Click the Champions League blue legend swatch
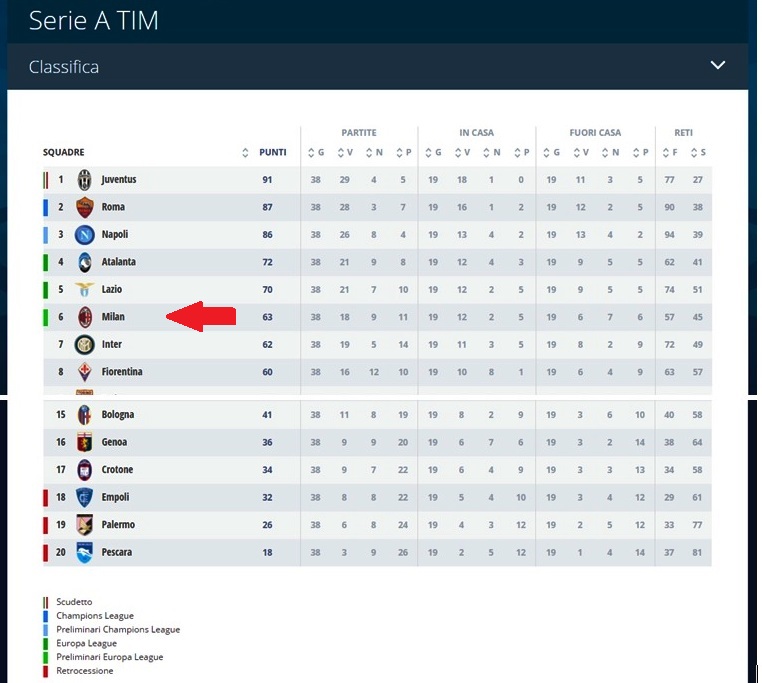 [46, 616]
